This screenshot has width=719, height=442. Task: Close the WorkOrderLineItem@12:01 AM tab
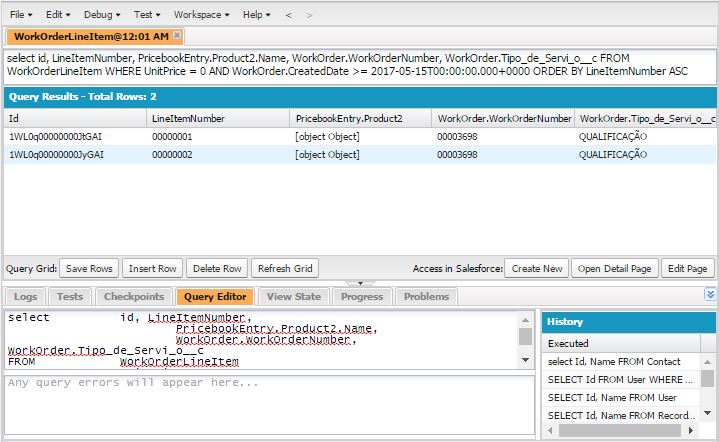pos(177,35)
